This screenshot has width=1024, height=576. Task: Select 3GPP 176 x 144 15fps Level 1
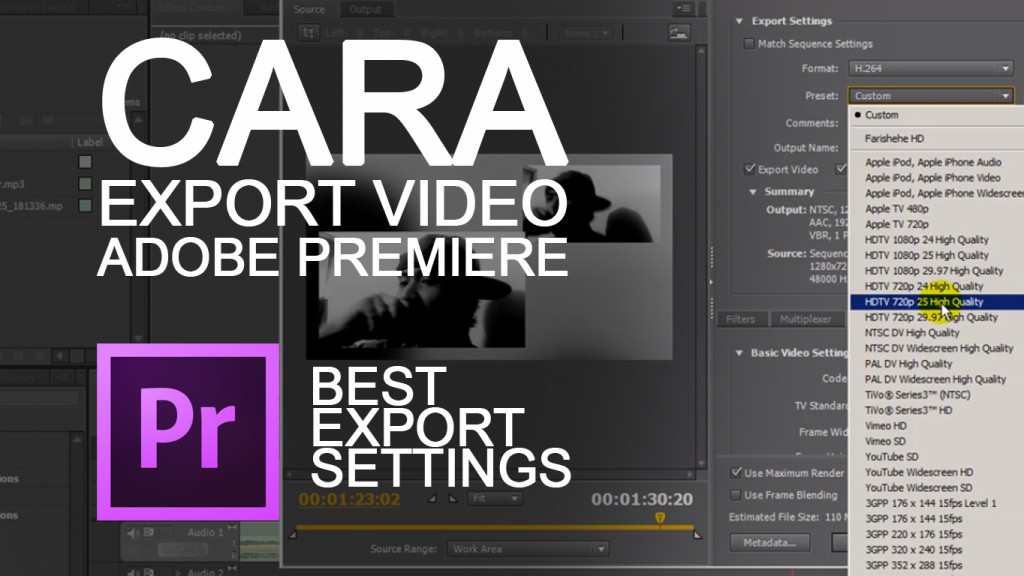937,504
